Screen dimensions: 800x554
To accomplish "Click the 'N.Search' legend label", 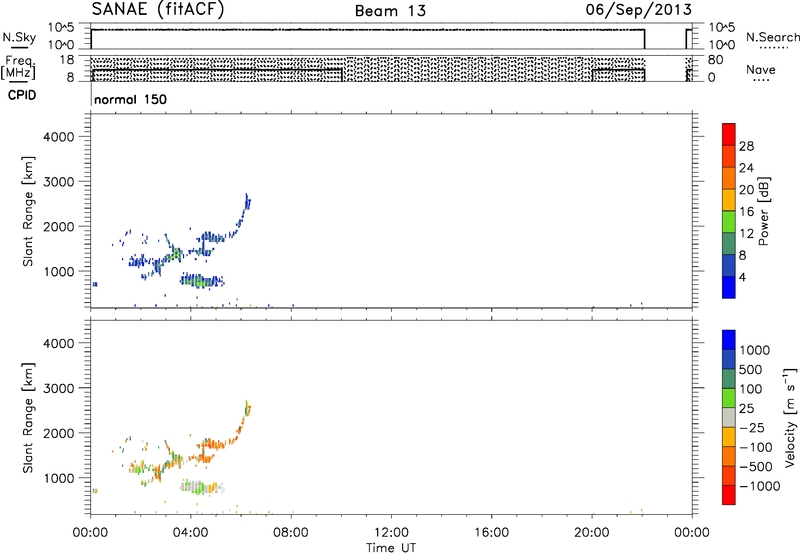I will click(x=772, y=37).
